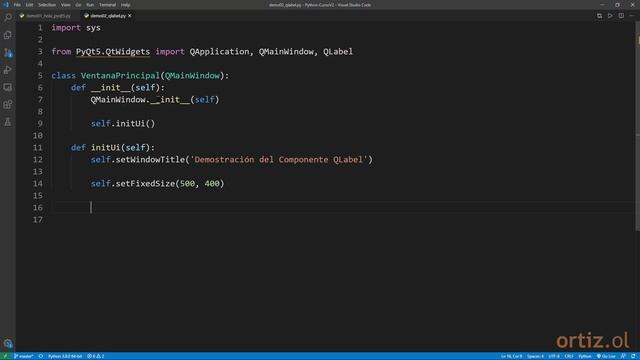The image size is (640, 360).
Task: Click the Python language mode selector
Action: pyautogui.click(x=584, y=356)
